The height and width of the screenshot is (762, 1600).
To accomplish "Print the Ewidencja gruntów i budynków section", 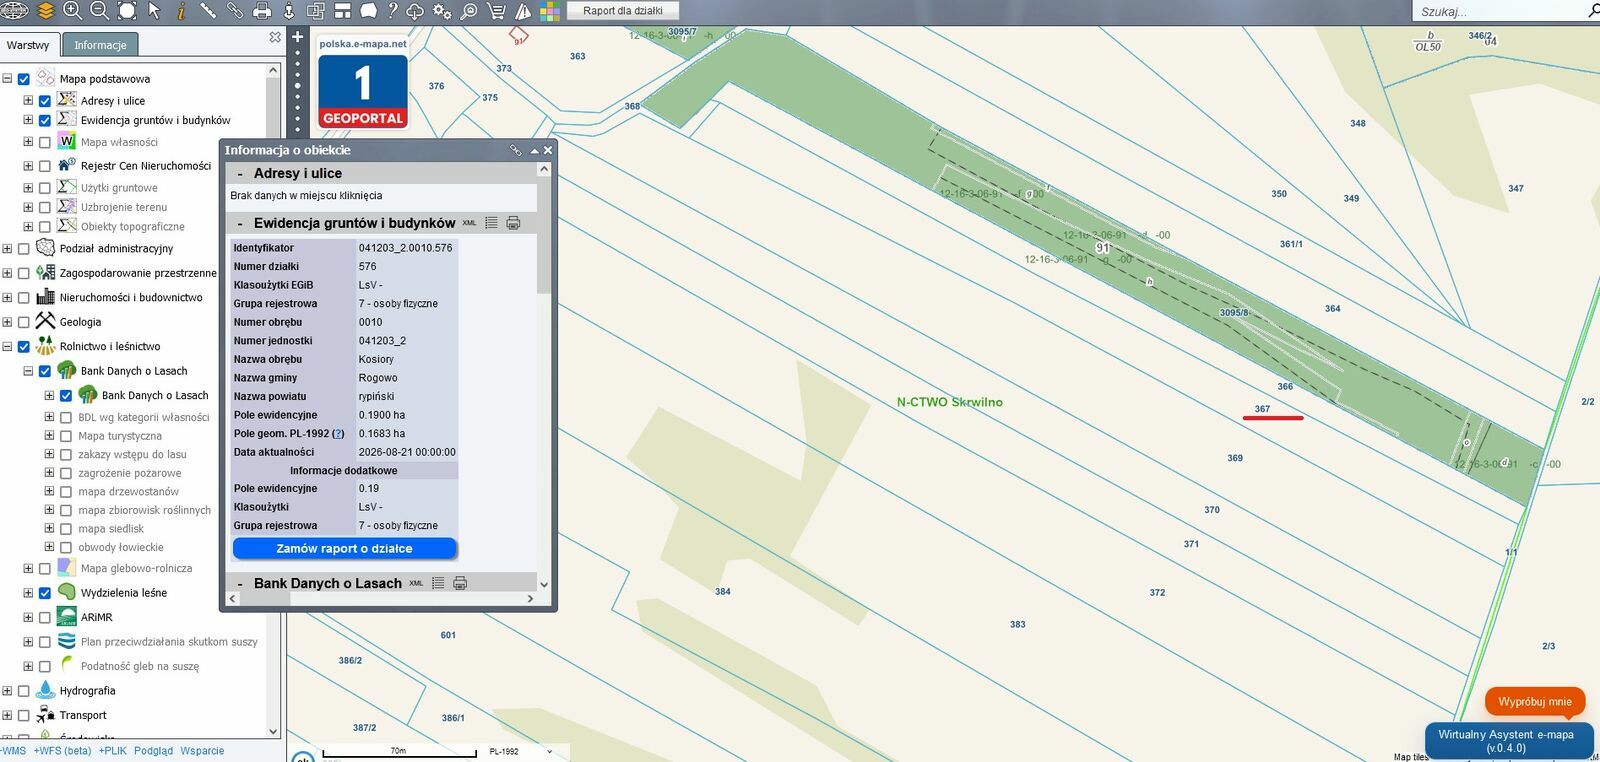I will click(513, 223).
